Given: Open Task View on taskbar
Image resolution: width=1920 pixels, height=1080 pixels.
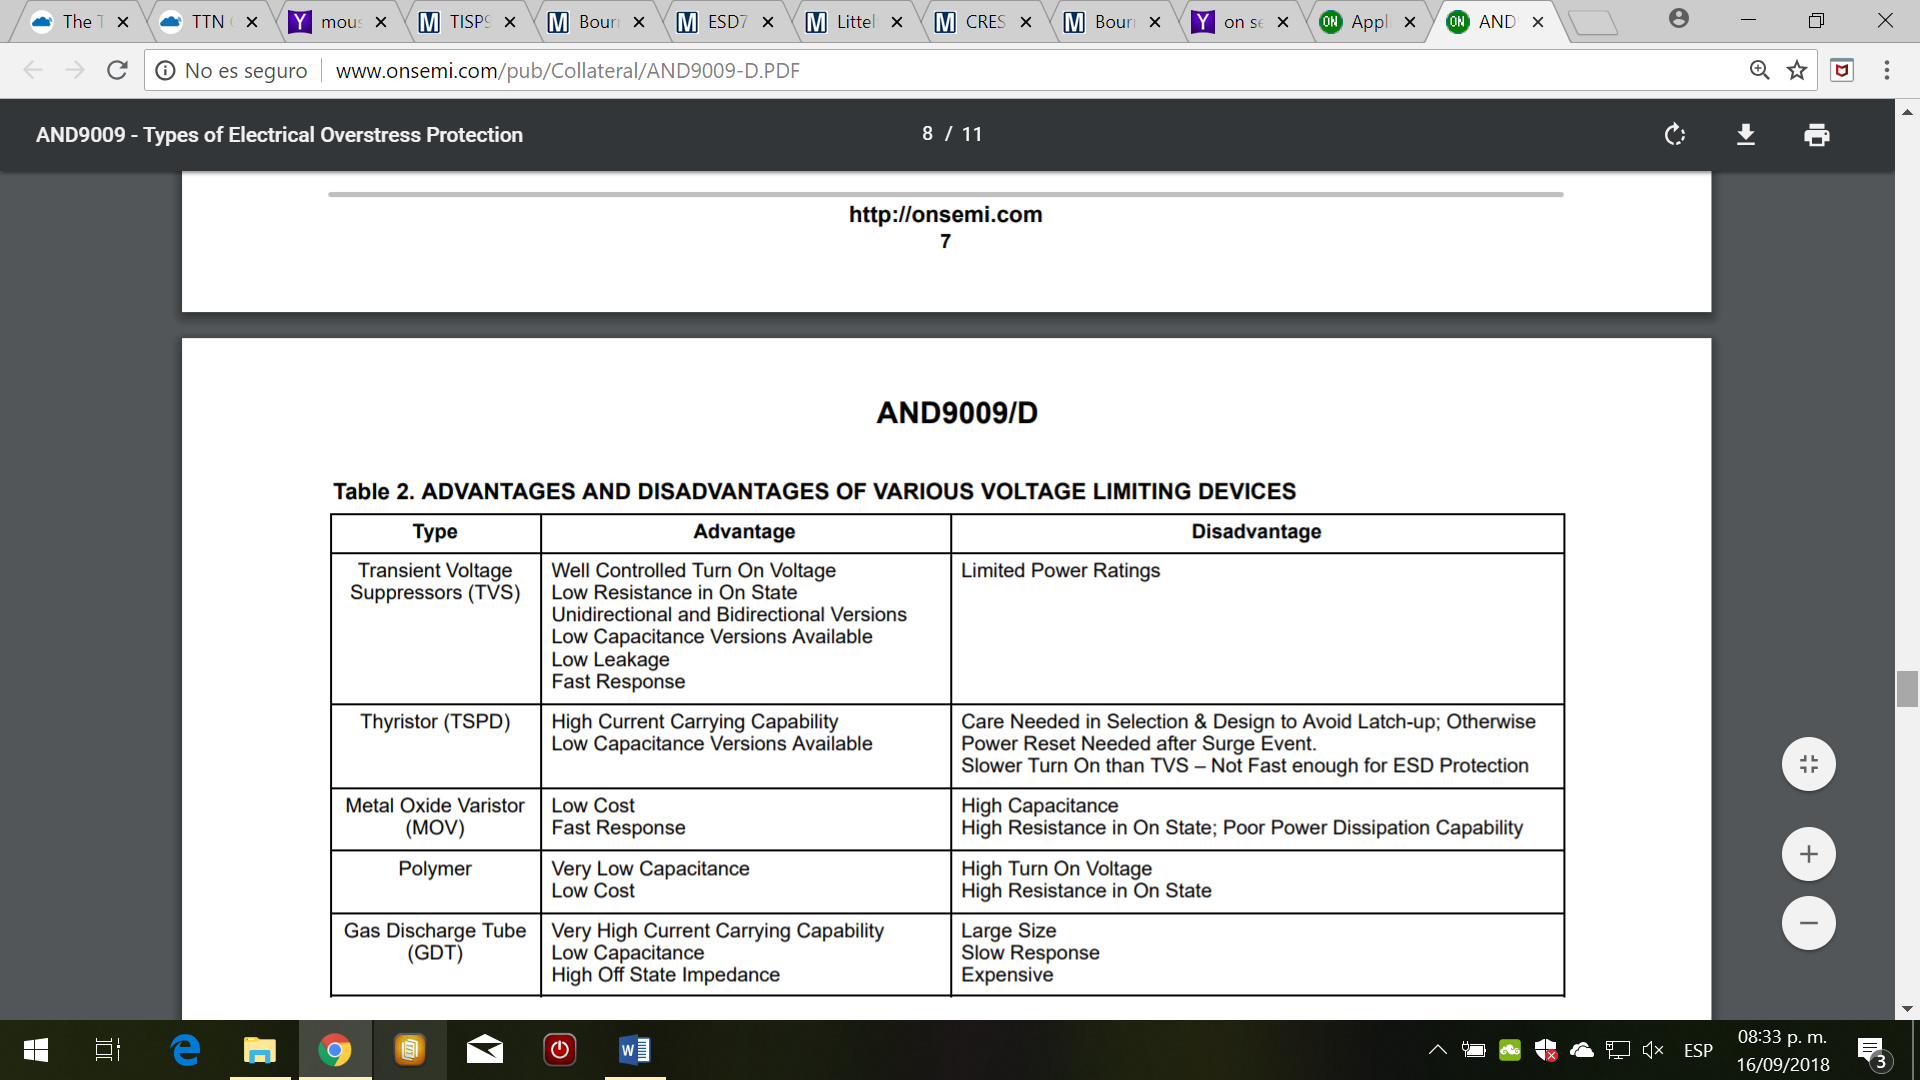Looking at the screenshot, I should coord(108,1050).
